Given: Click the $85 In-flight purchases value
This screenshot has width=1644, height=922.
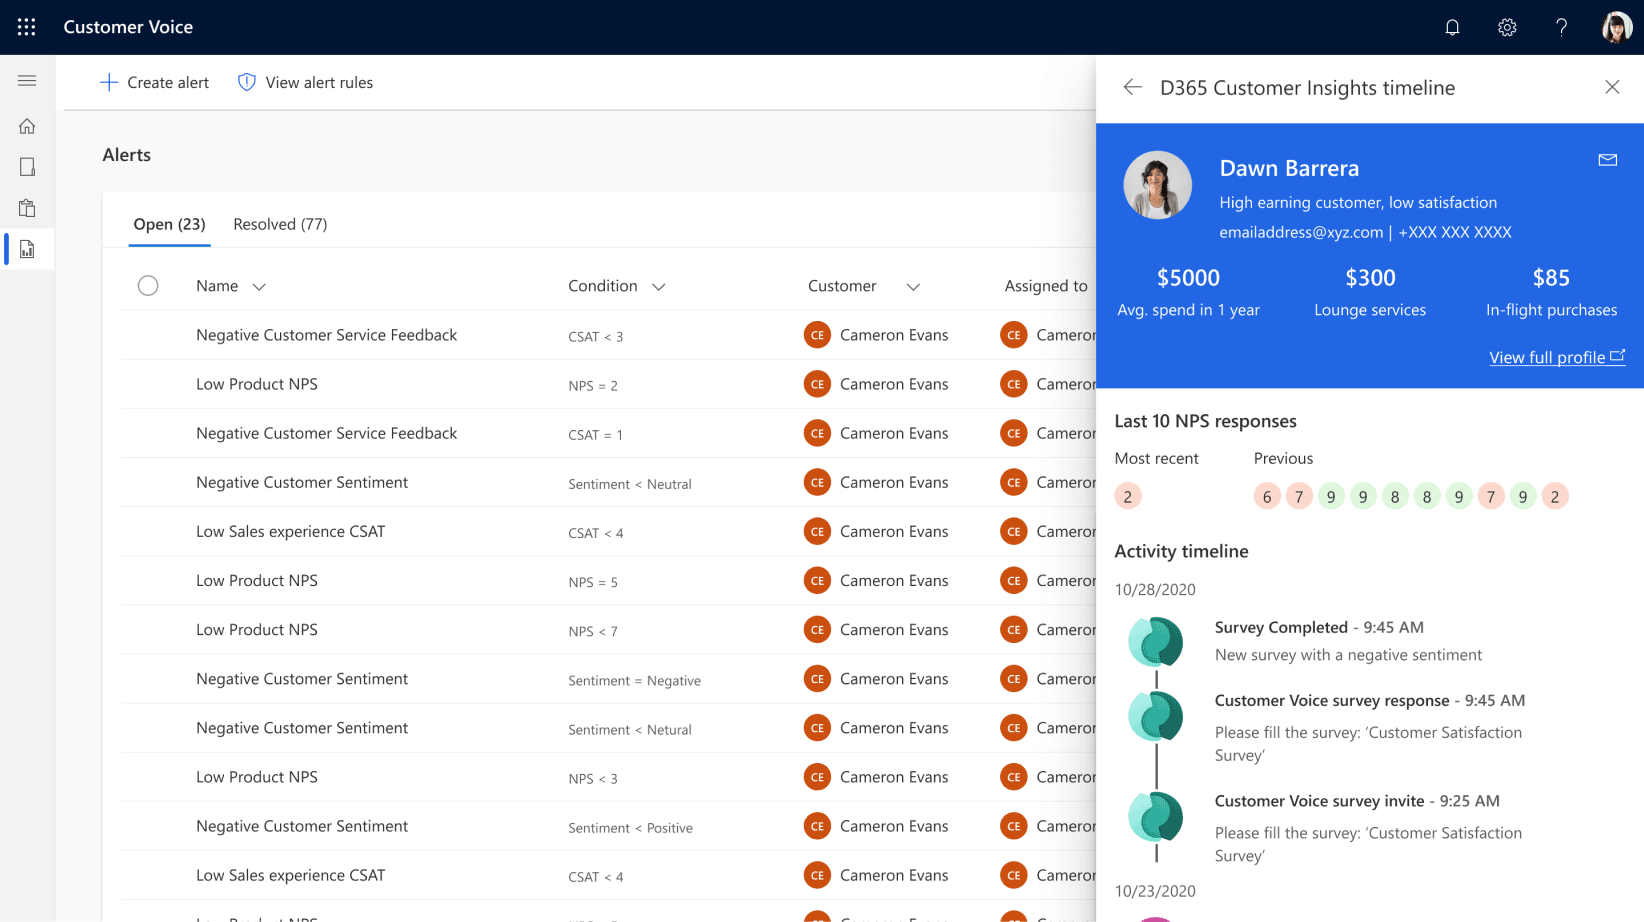Looking at the screenshot, I should point(1551,278).
